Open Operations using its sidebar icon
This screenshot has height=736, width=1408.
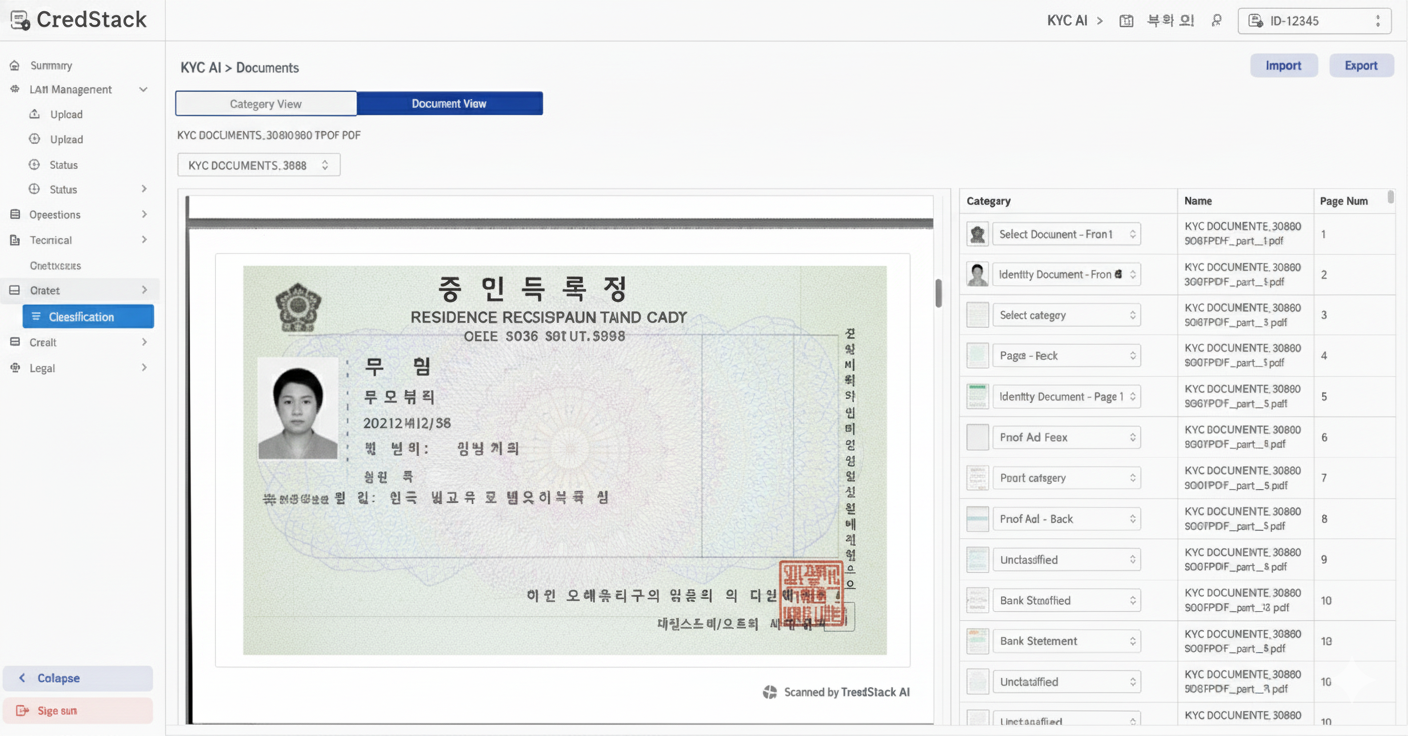14,214
